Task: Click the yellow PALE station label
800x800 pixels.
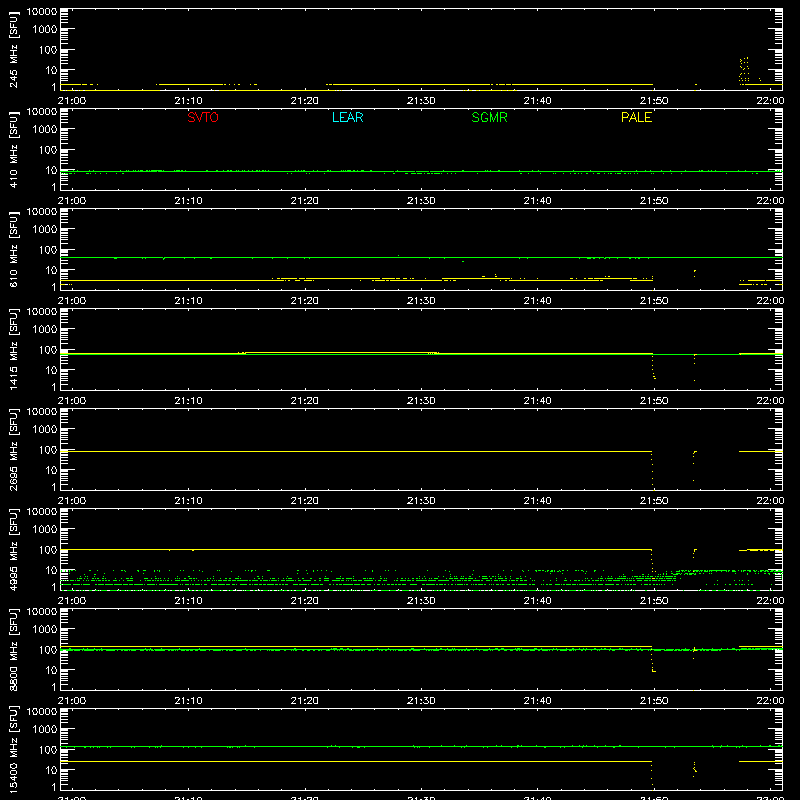Action: point(636,117)
